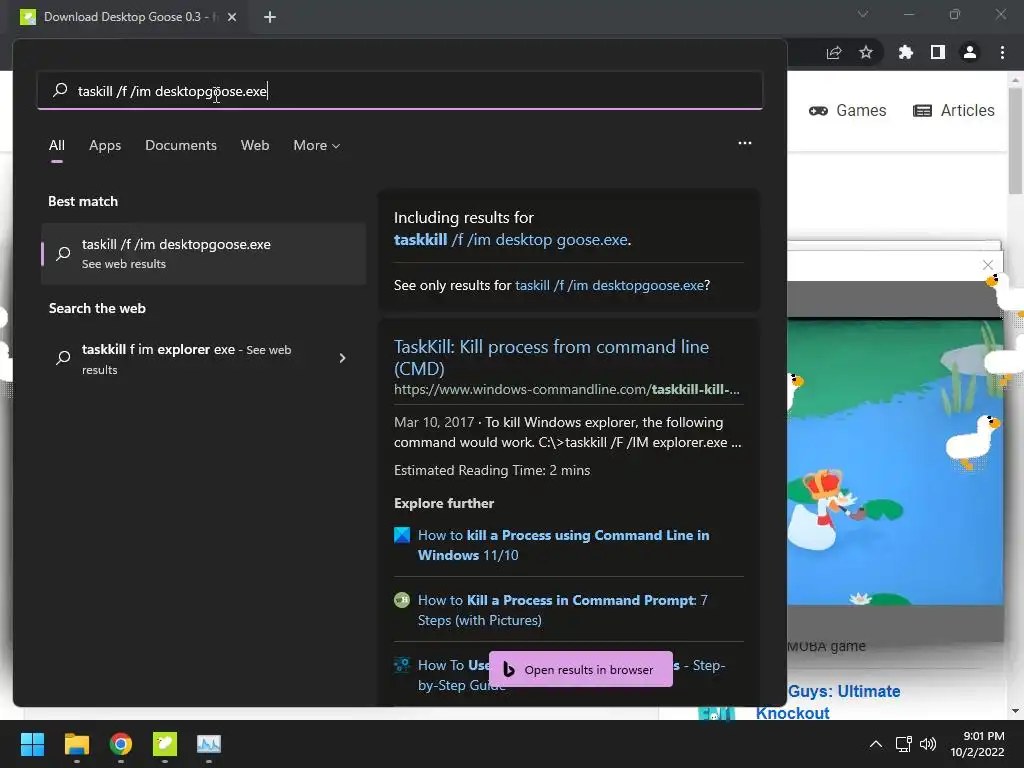Open How to kill a Process using Command Line
The height and width of the screenshot is (768, 1024).
[564, 545]
